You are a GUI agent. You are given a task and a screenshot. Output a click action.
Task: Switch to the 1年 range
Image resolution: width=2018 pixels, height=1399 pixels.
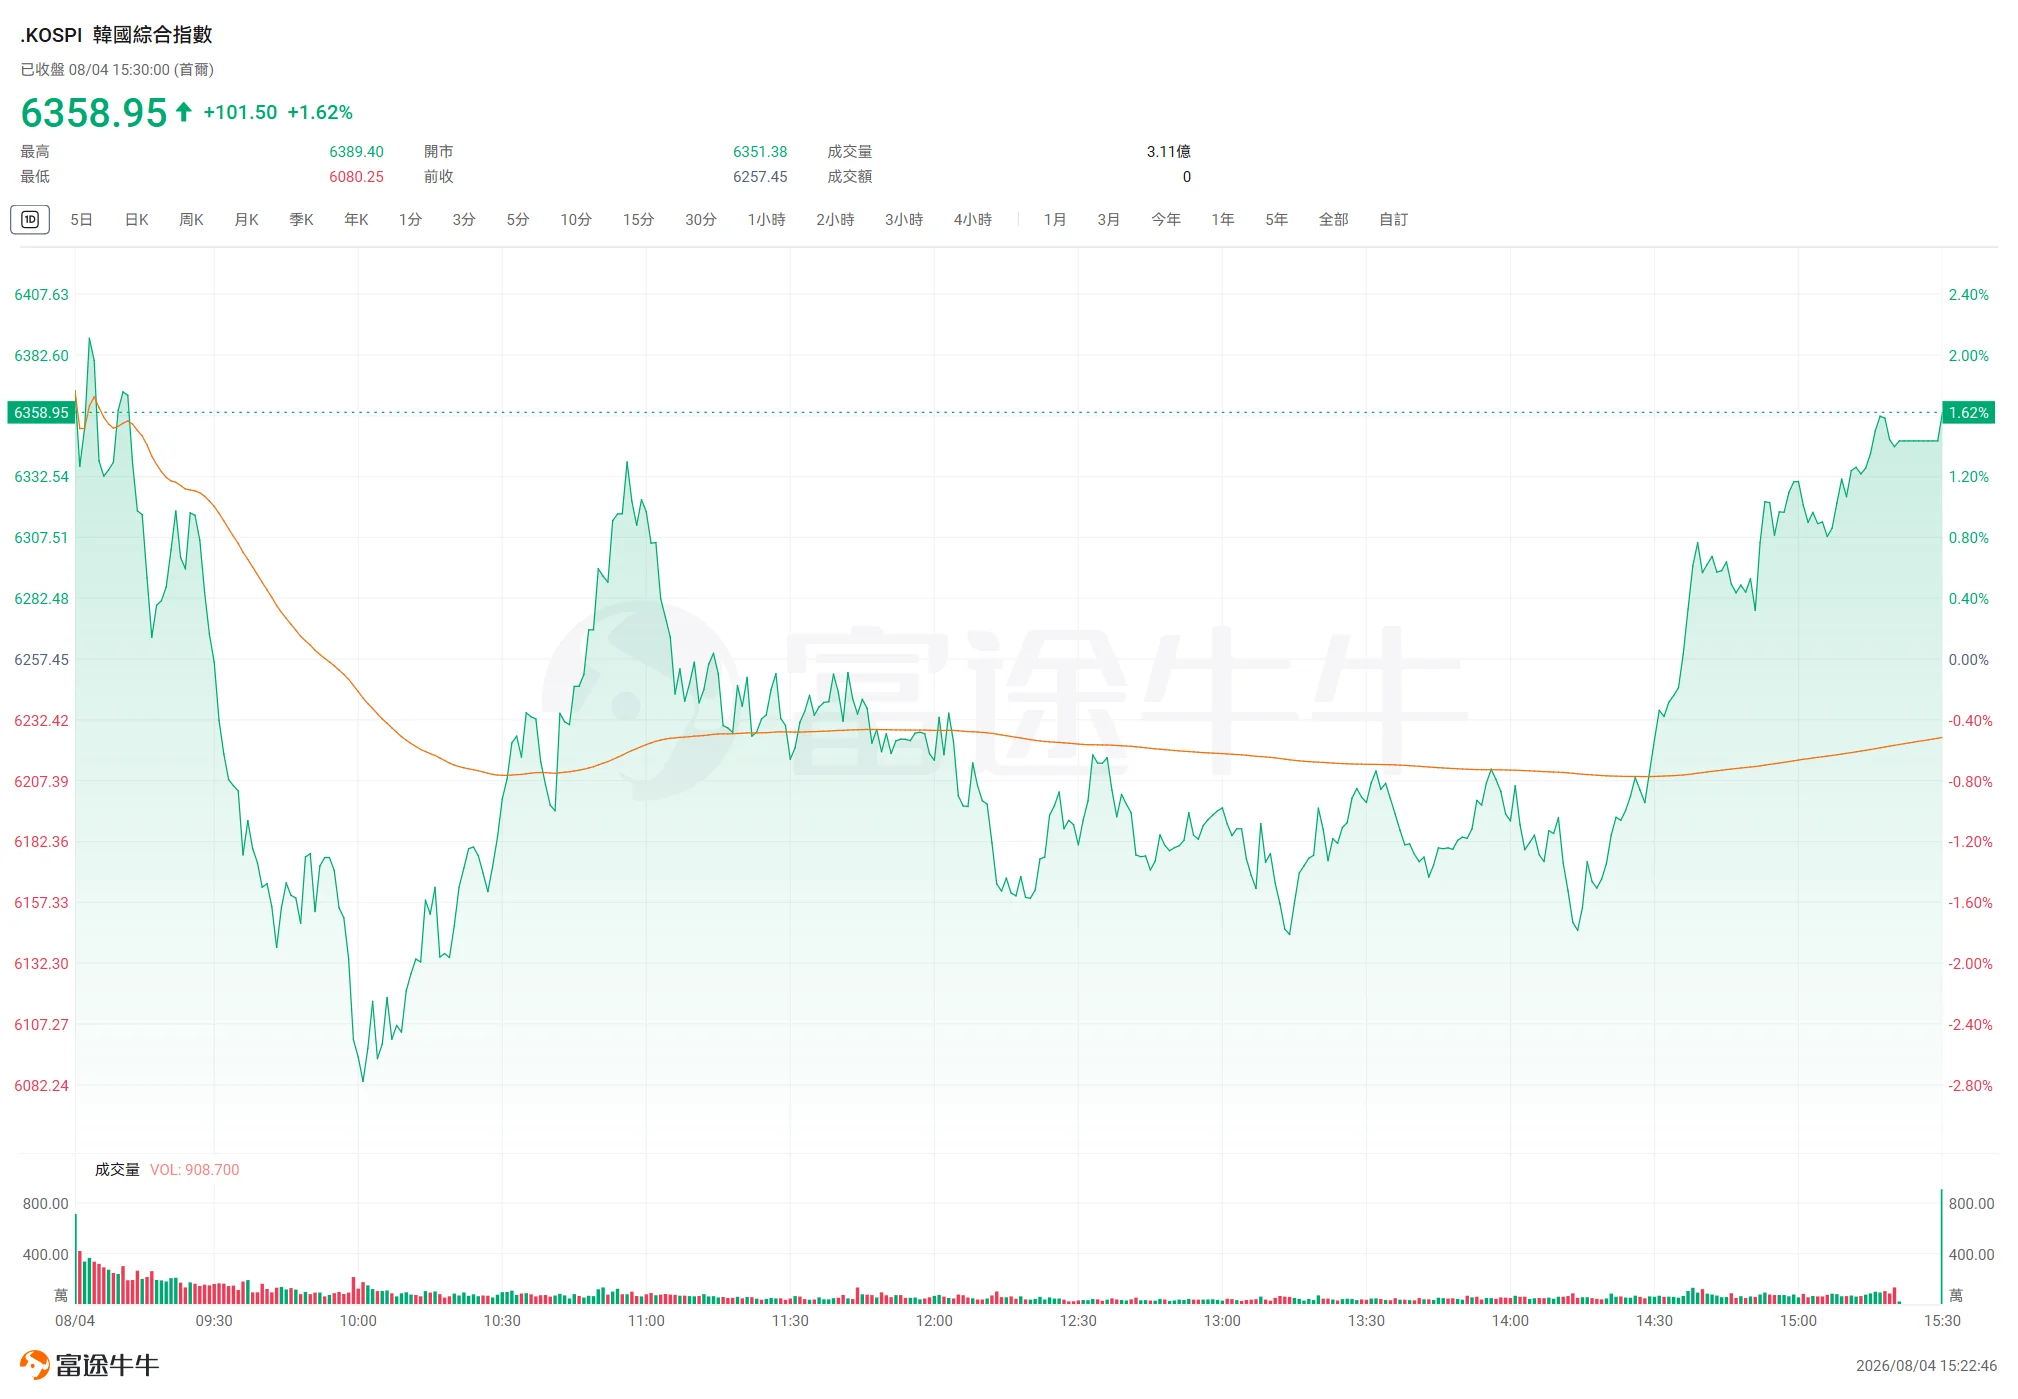(x=1223, y=220)
